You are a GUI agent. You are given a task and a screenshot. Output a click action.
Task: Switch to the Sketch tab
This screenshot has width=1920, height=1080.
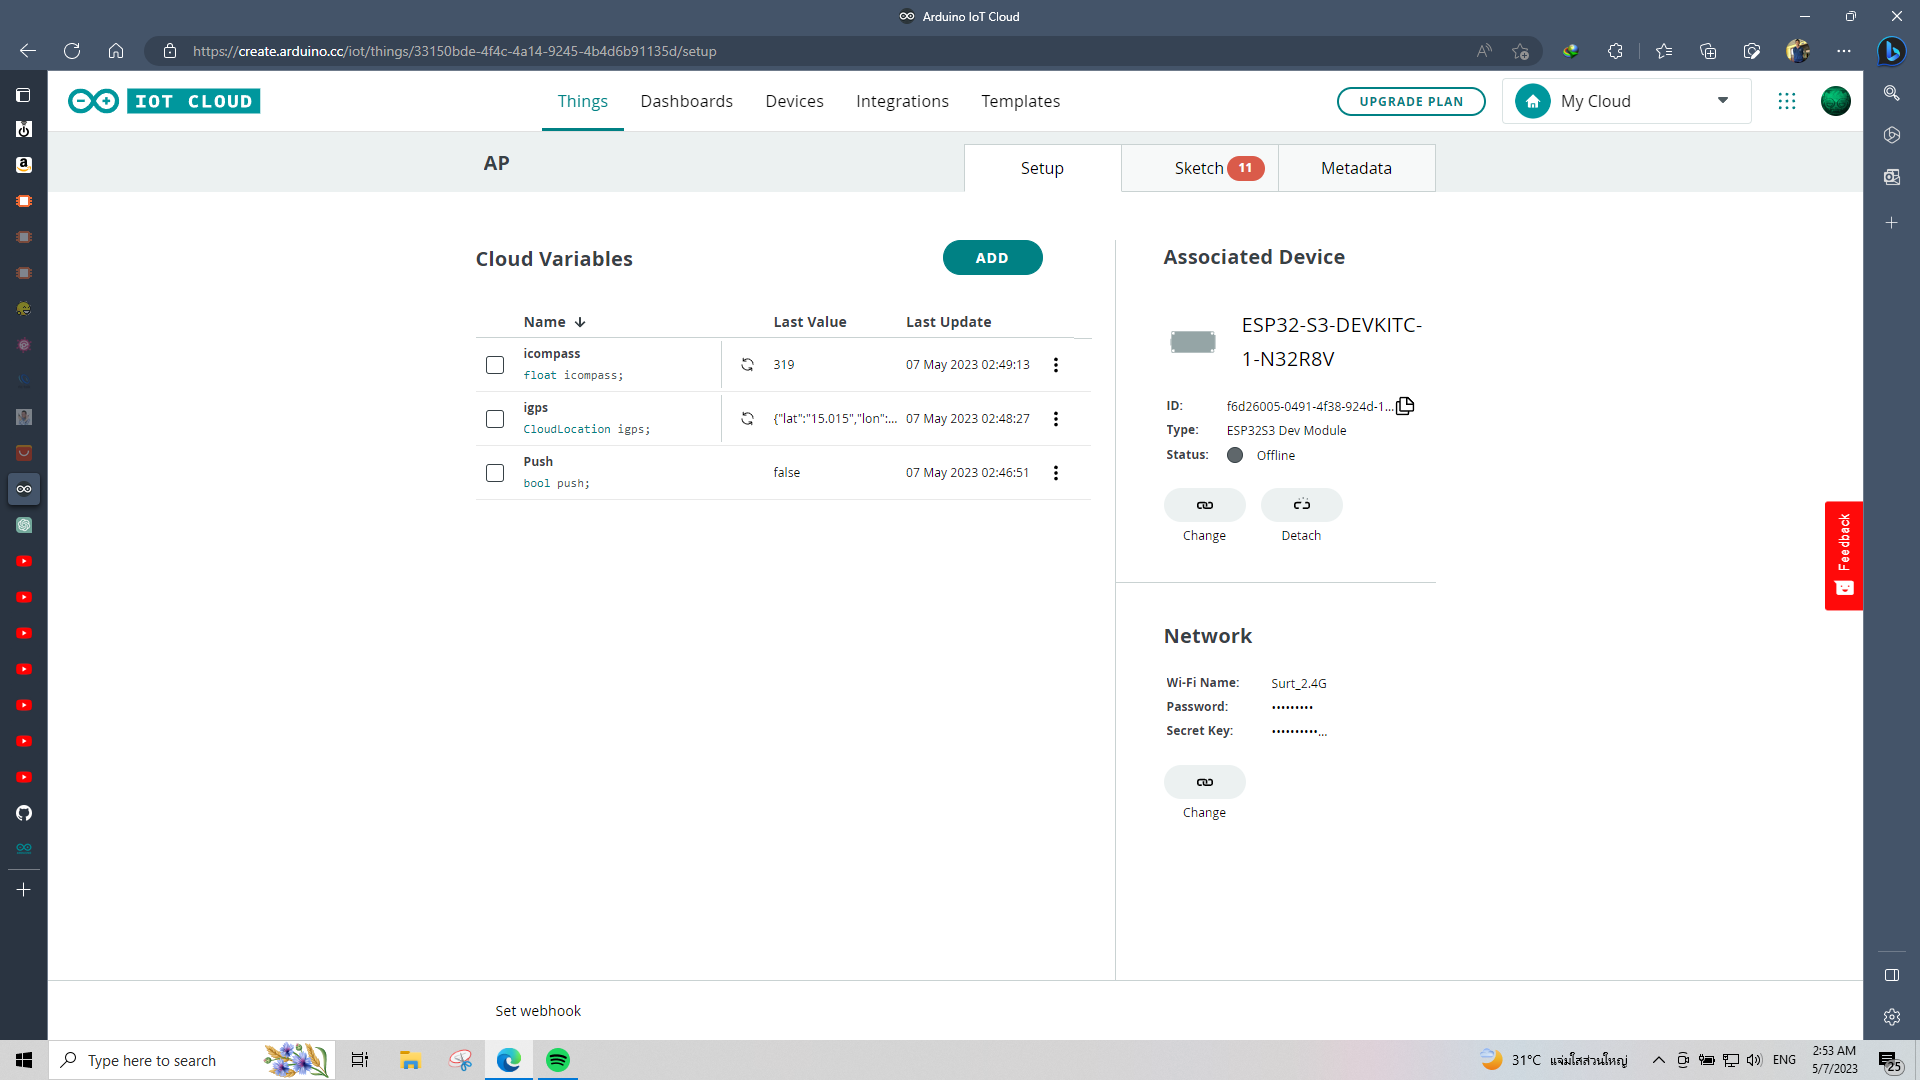pyautogui.click(x=1199, y=167)
